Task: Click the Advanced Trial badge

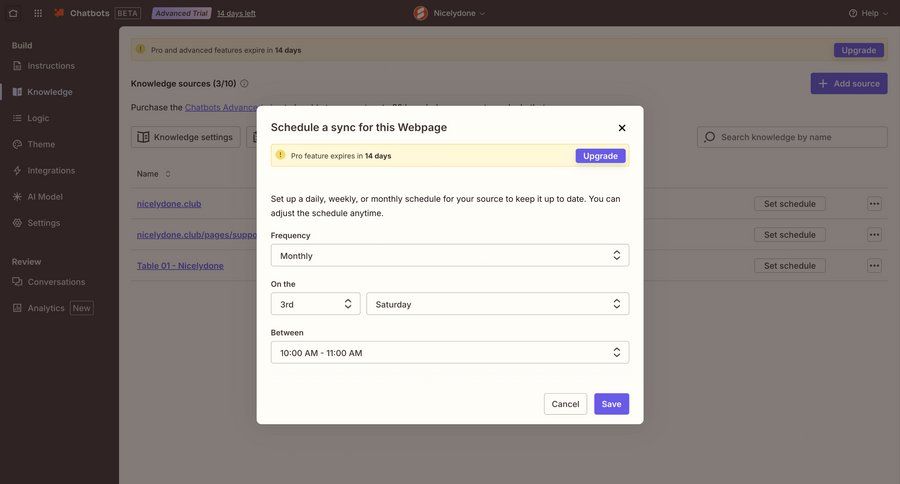Action: click(181, 13)
